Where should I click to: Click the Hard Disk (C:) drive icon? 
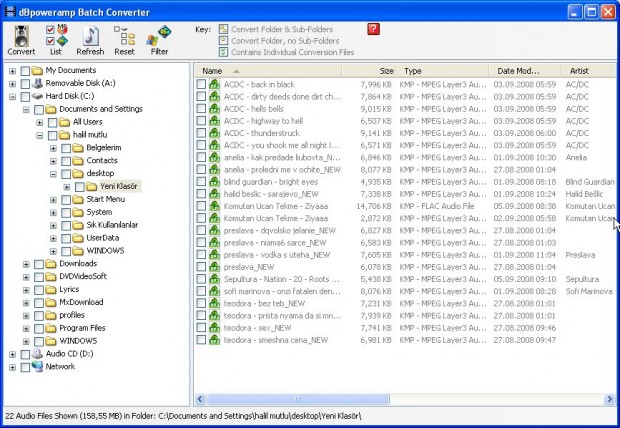pos(37,96)
